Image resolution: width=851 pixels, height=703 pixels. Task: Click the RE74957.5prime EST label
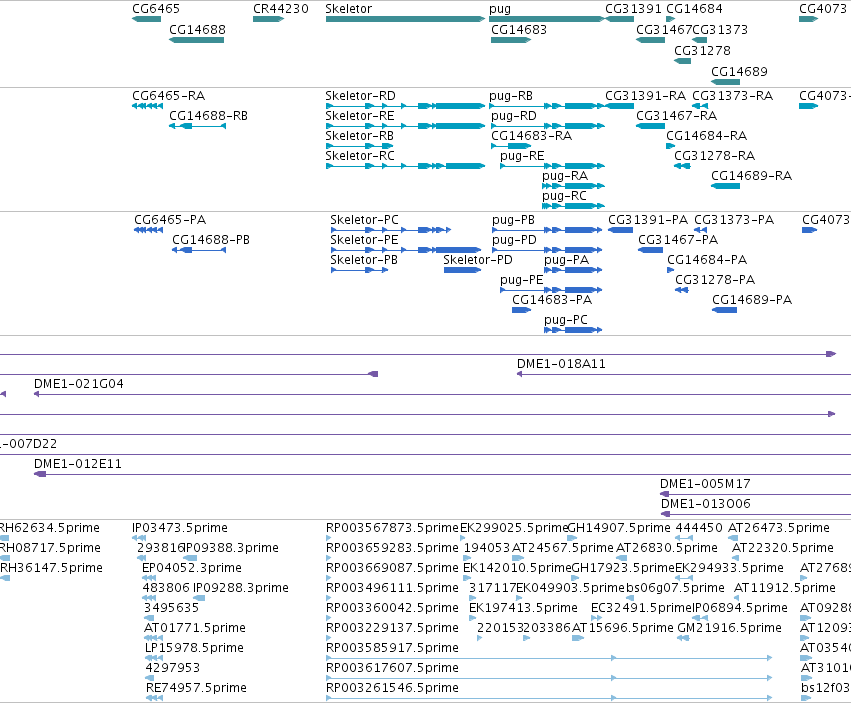coord(196,688)
